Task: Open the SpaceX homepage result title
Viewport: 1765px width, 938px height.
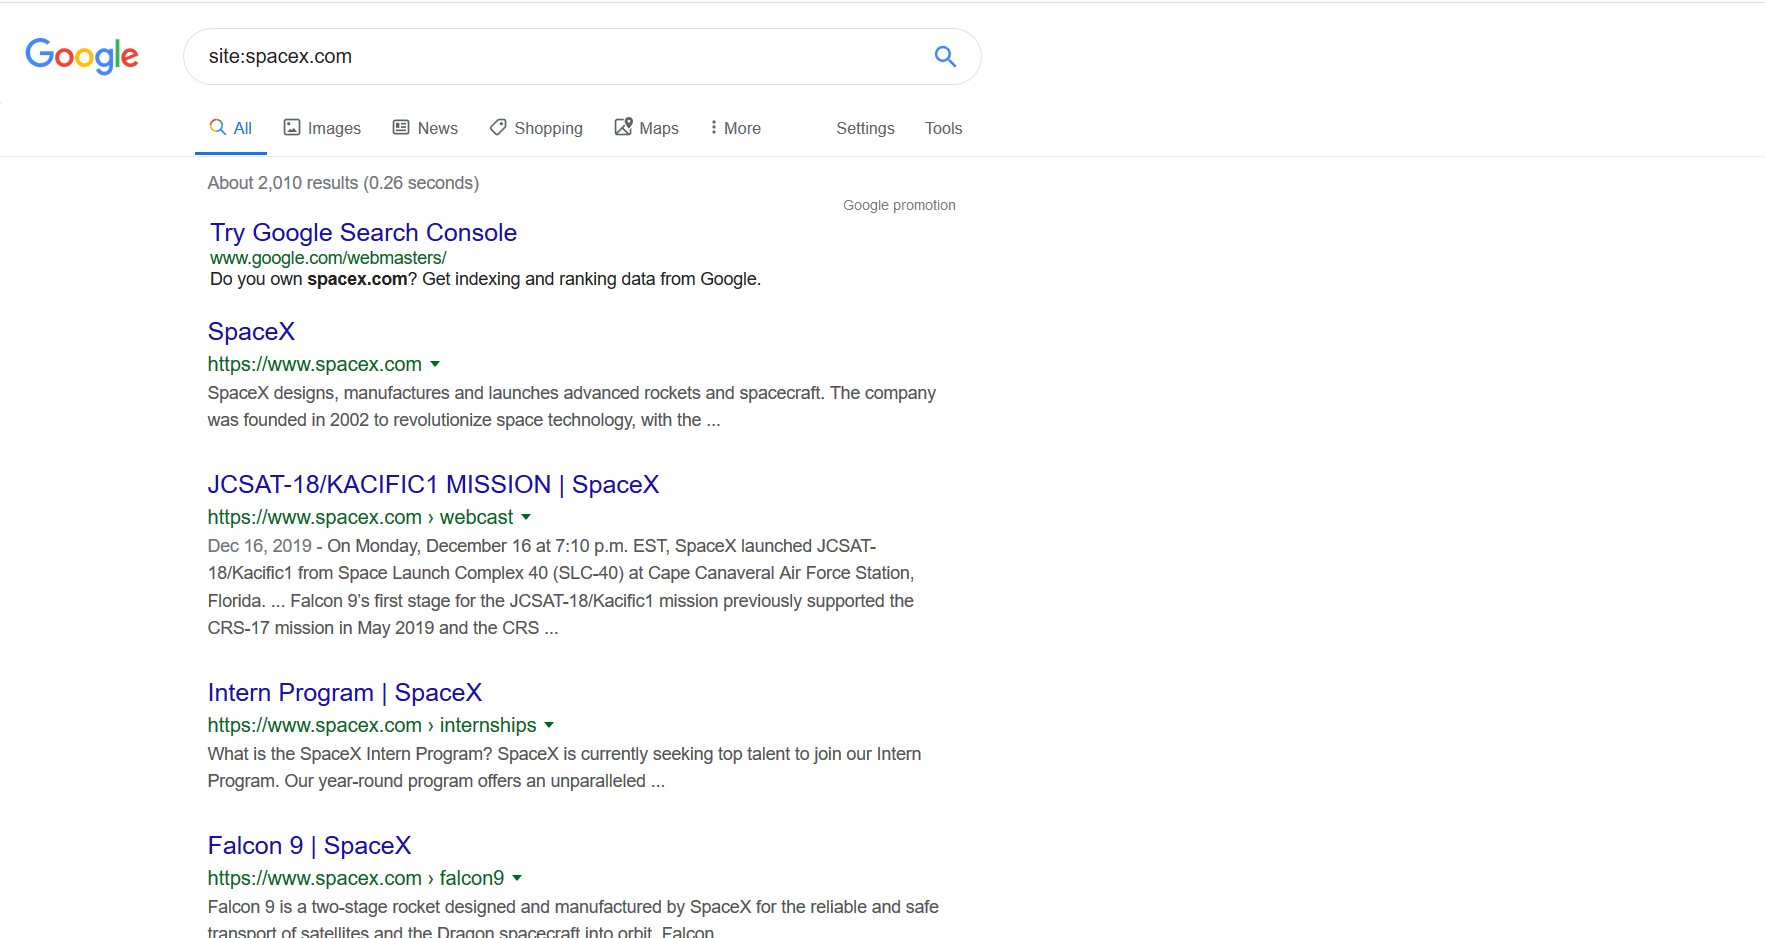Action: [251, 332]
